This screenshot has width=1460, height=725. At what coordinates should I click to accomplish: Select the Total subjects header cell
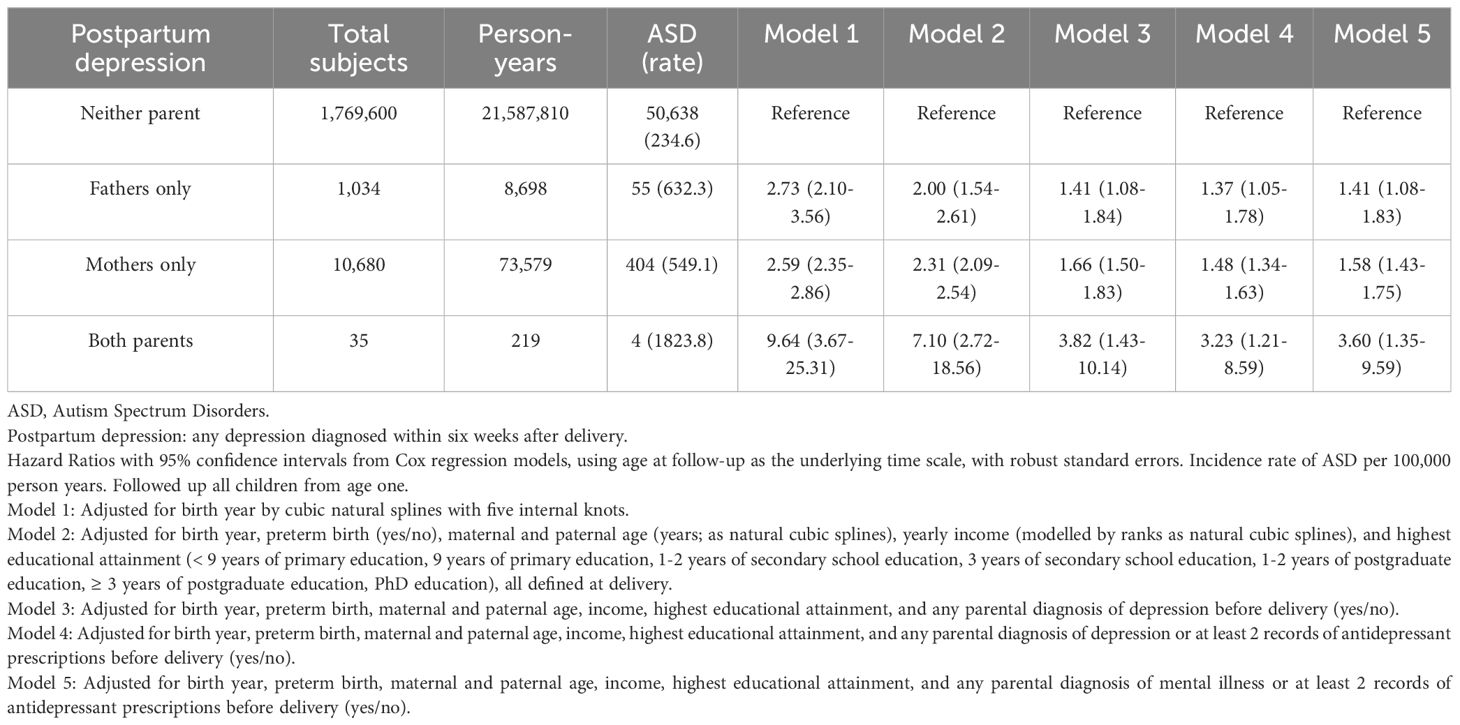[359, 47]
